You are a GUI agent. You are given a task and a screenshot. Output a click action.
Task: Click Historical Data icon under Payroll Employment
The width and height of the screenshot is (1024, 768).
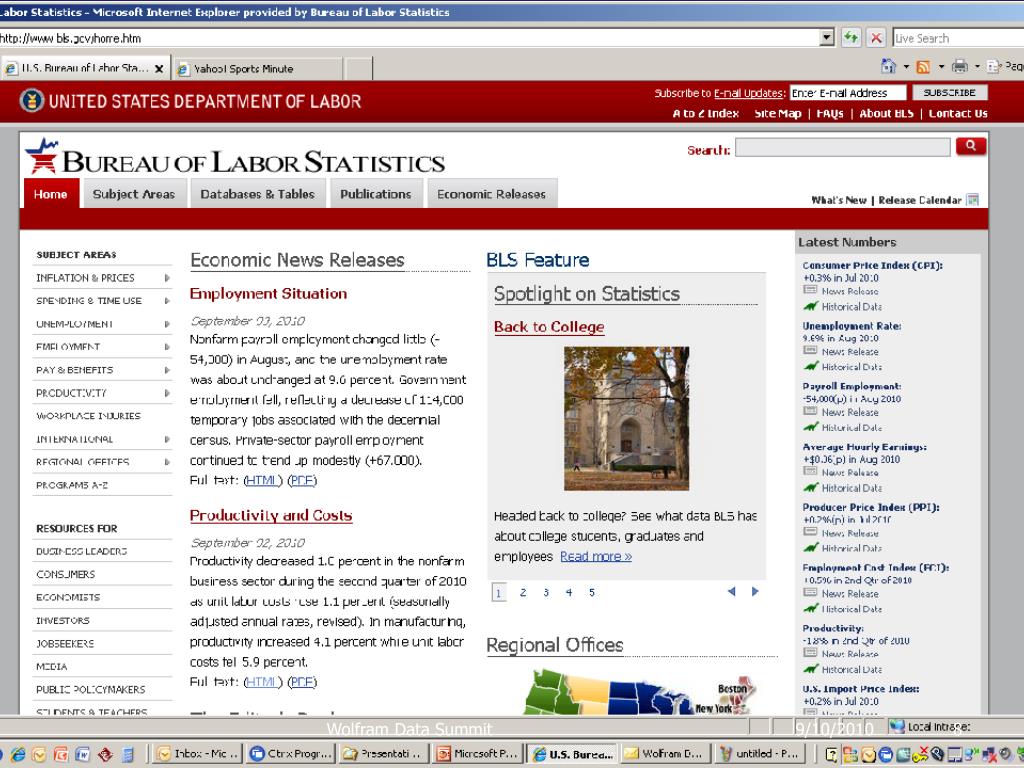[x=810, y=426]
